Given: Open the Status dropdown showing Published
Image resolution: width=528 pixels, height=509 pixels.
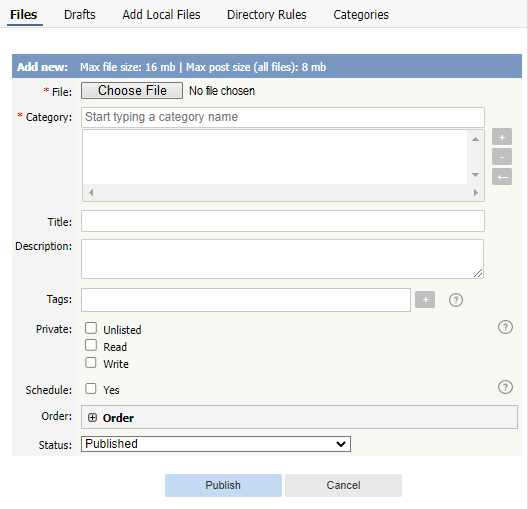Looking at the screenshot, I should point(216,444).
